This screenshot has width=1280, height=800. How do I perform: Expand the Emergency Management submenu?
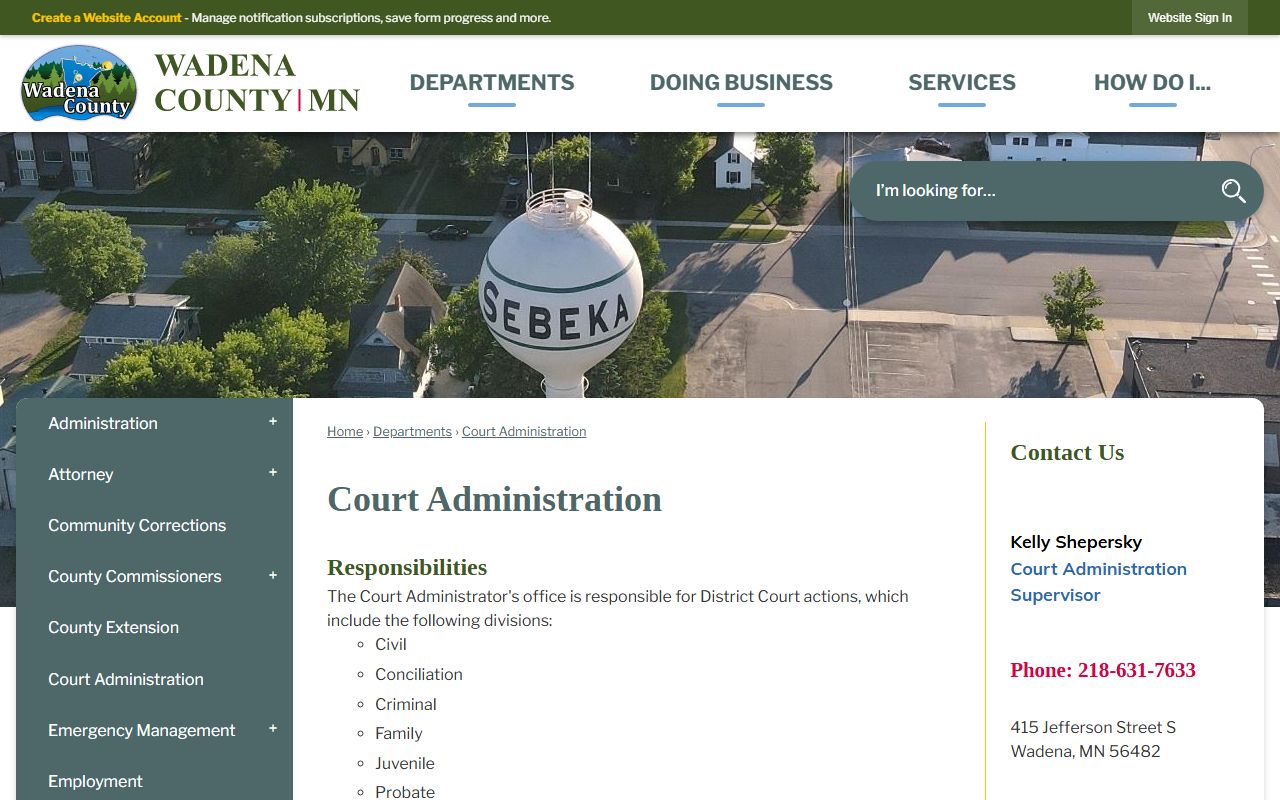pyautogui.click(x=272, y=729)
